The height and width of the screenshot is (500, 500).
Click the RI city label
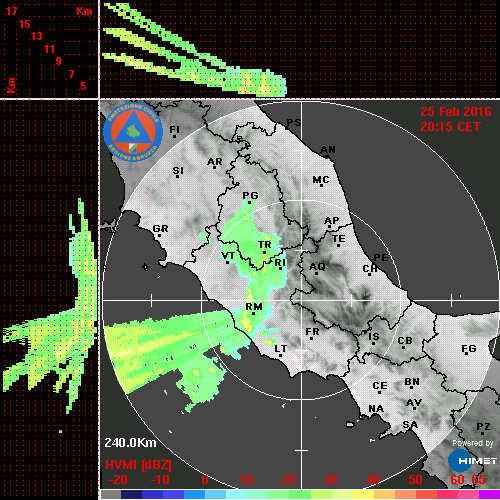pyautogui.click(x=280, y=263)
